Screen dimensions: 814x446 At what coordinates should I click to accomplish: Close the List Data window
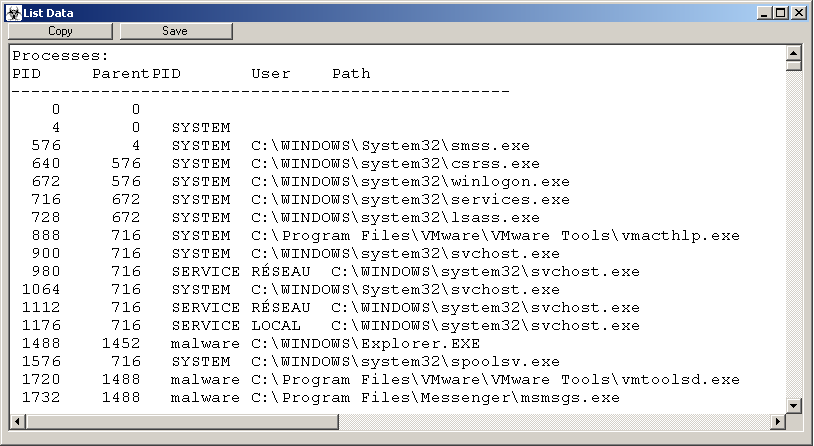800,13
